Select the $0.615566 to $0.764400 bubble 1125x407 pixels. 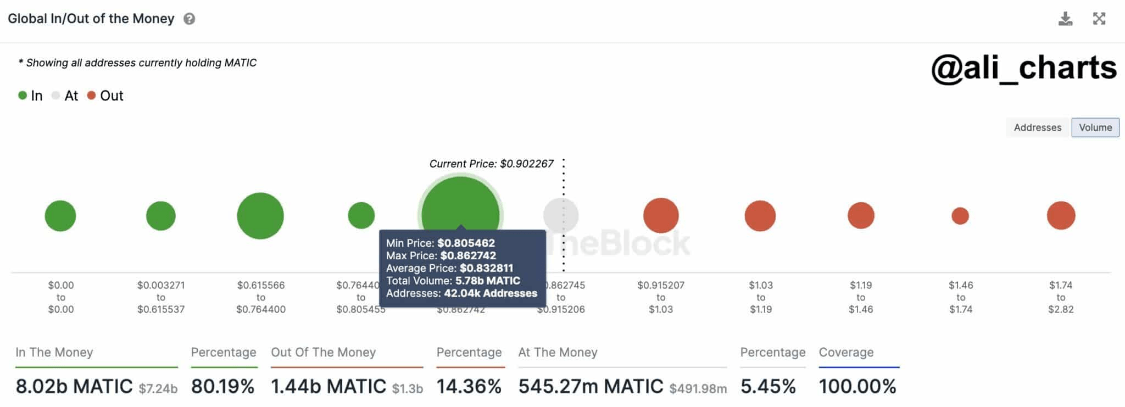[260, 215]
